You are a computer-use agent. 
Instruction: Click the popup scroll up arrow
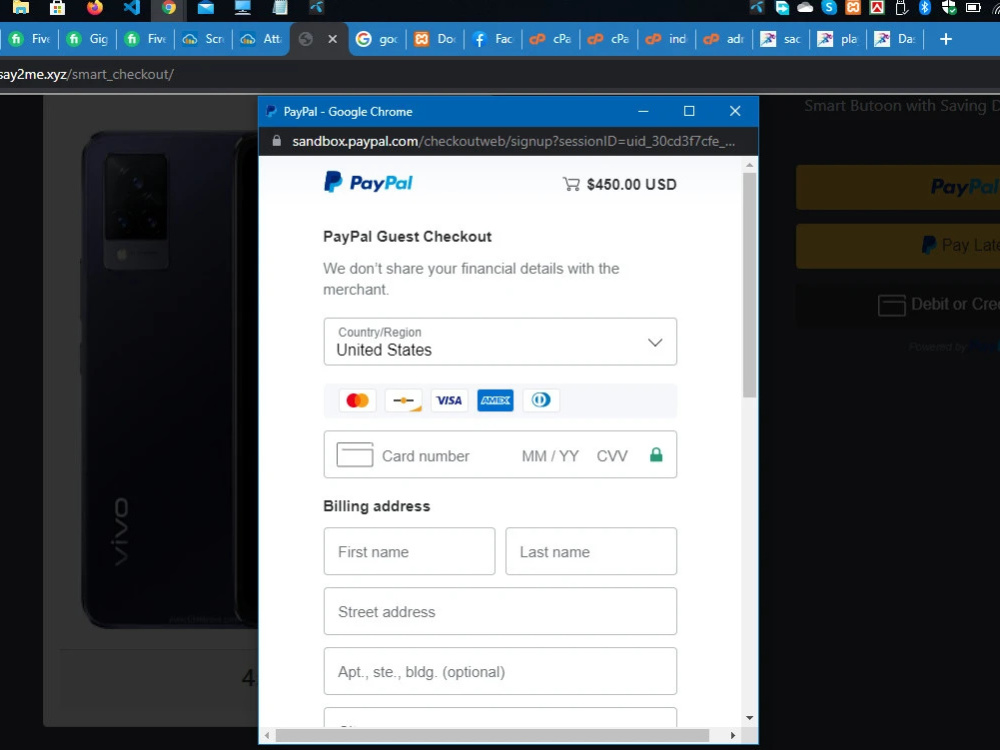(x=749, y=165)
